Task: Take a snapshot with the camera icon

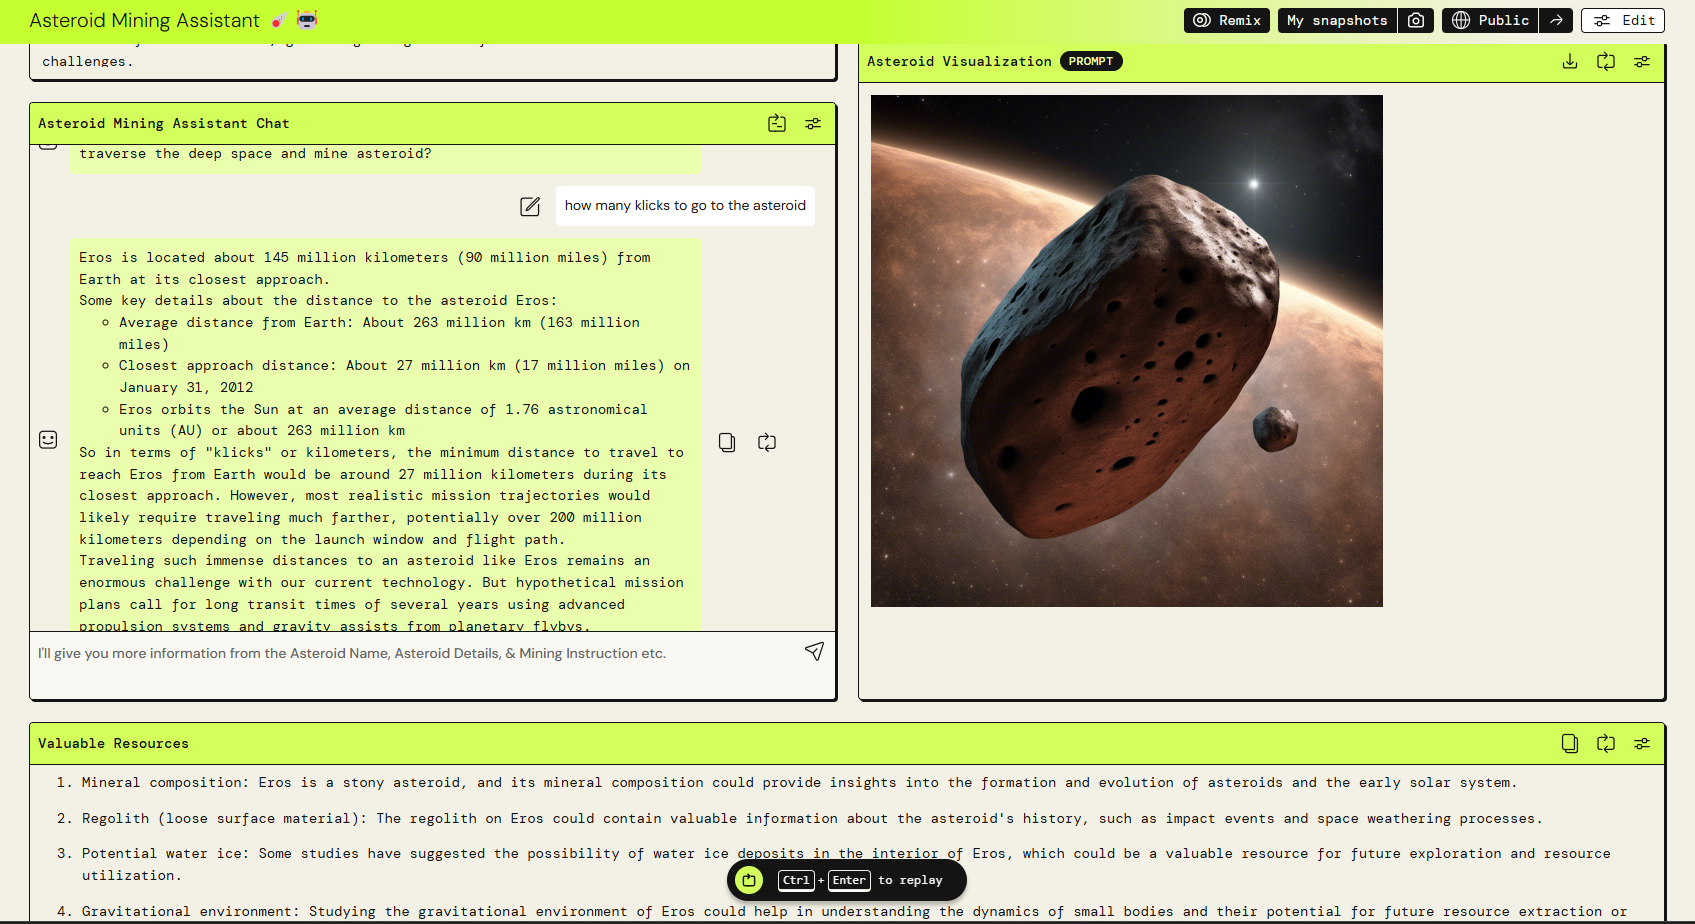Action: tap(1416, 20)
